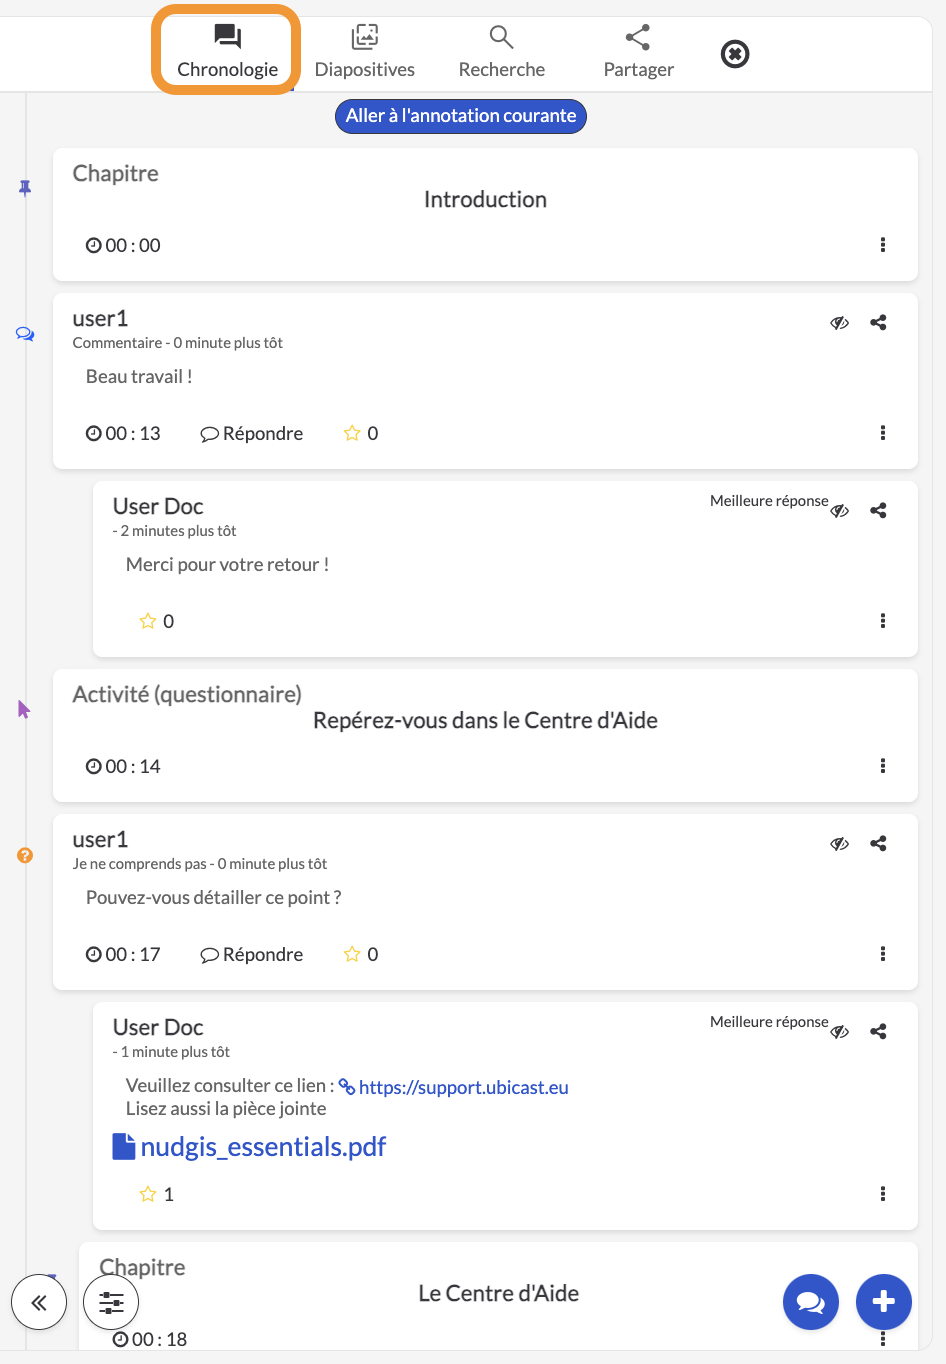Close the panel with the circled X
Screen dimensions: 946x1364
(x=735, y=54)
